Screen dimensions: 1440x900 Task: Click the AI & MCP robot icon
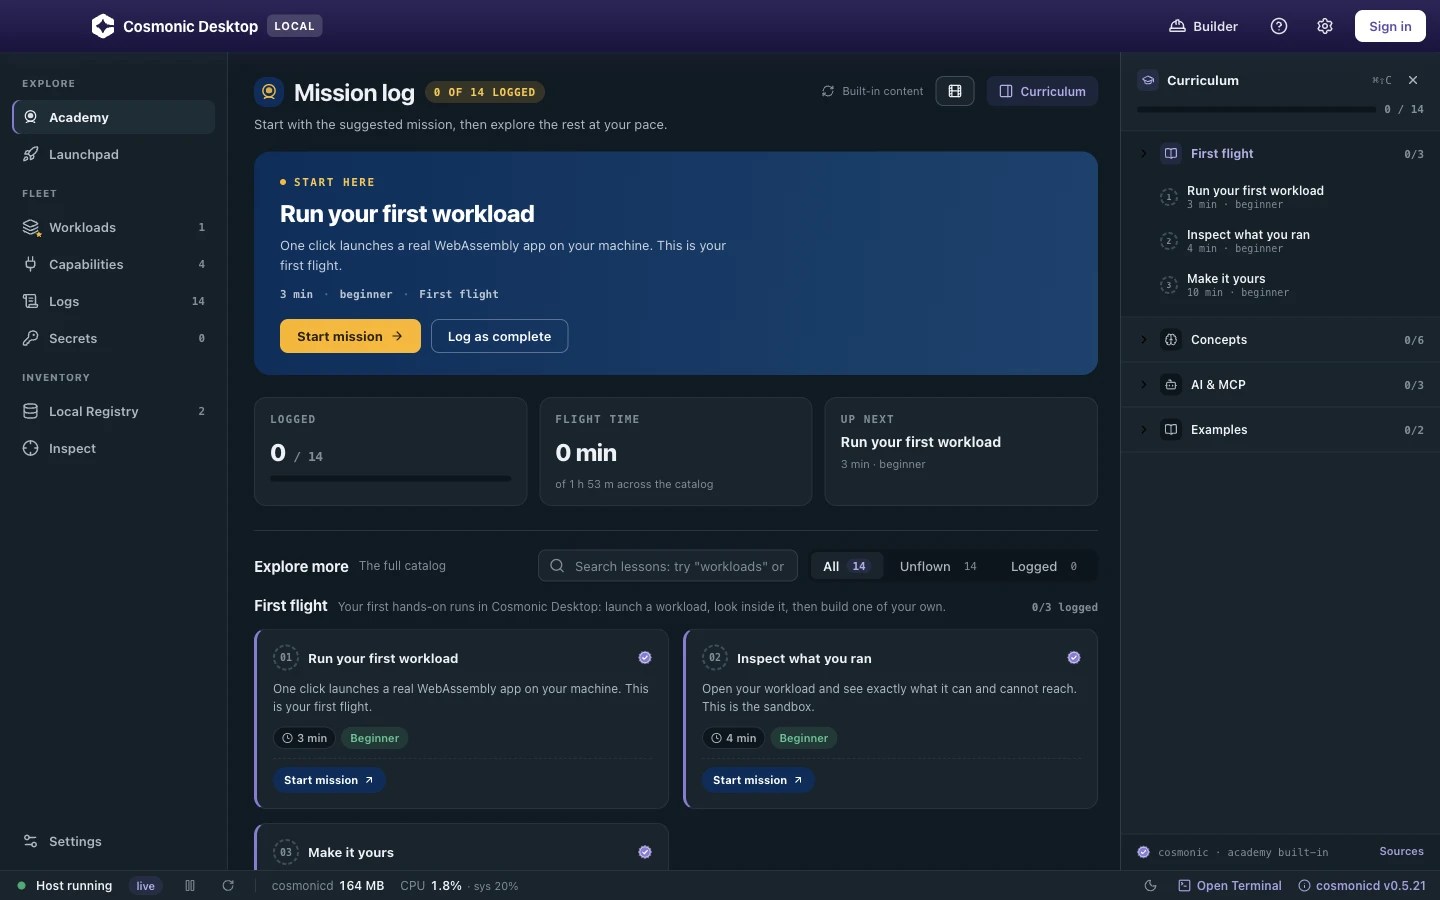click(1171, 385)
